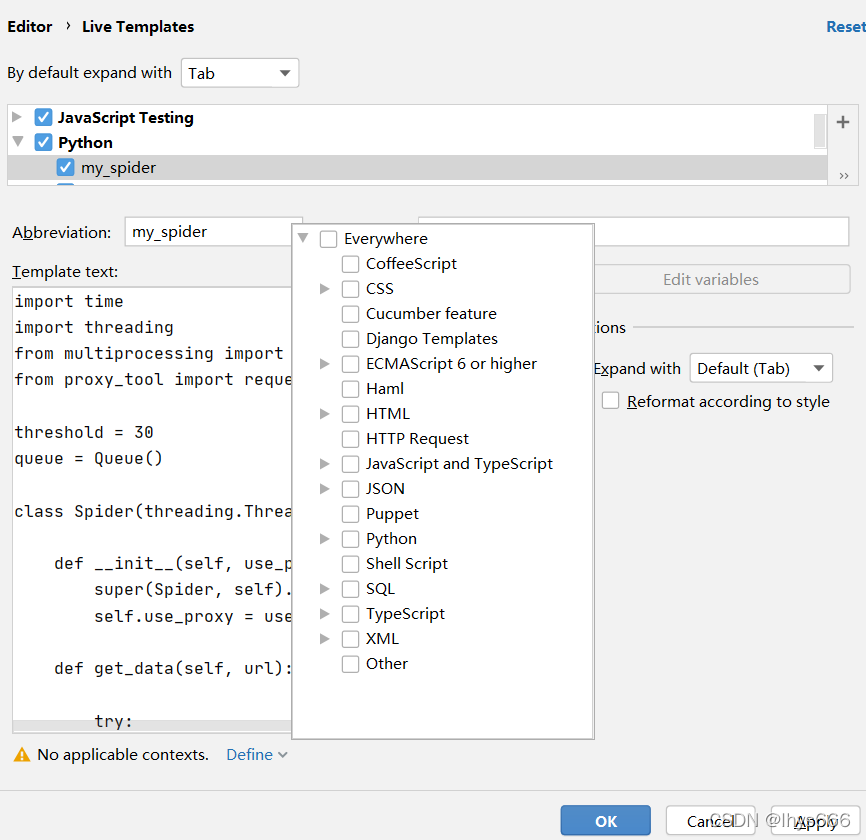Expand the SQL context node
Image resolution: width=866 pixels, height=840 pixels.
click(325, 589)
